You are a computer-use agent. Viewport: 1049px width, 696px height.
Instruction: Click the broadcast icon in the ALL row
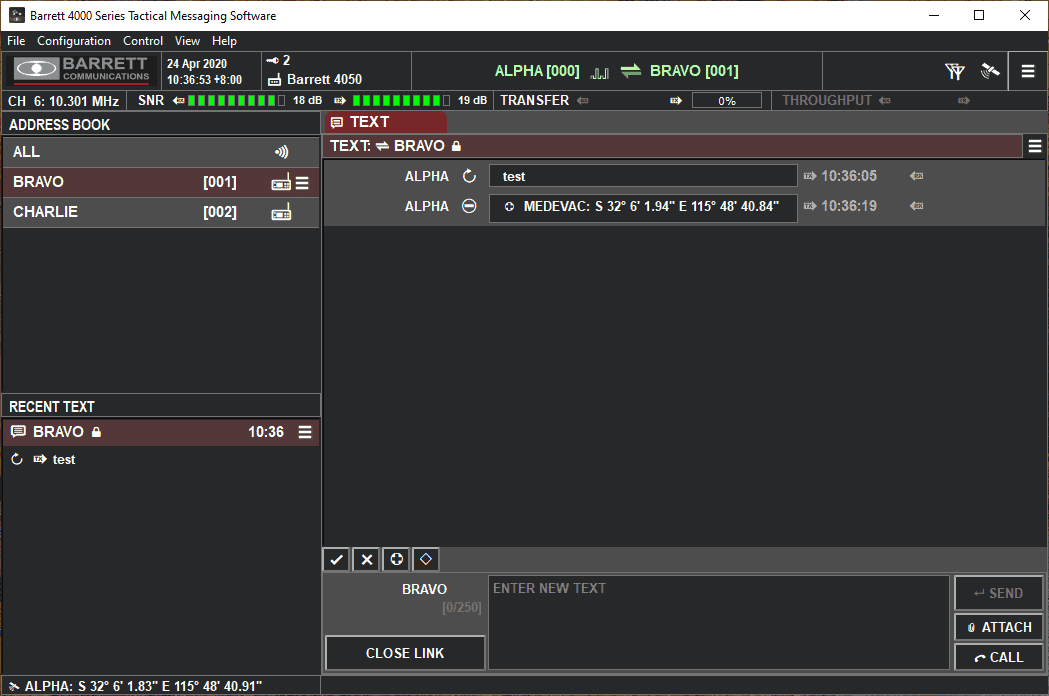tap(282, 152)
